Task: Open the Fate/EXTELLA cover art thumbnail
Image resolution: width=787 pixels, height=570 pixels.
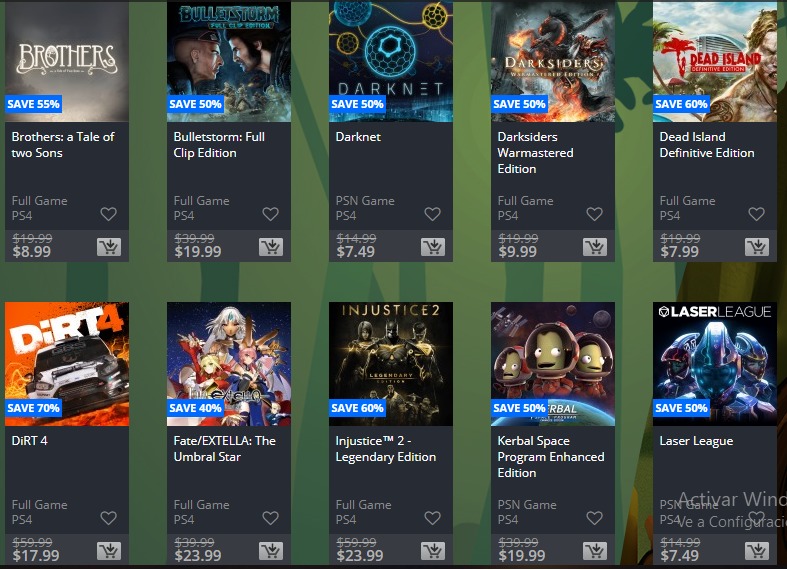Action: click(x=229, y=364)
